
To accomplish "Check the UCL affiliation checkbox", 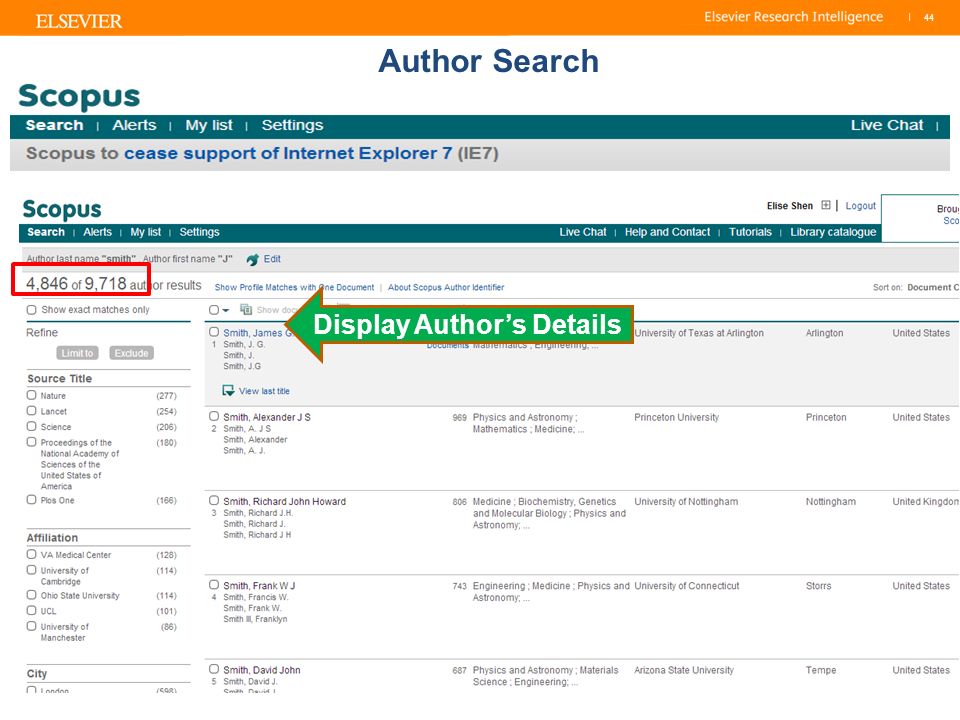I will click(x=32, y=610).
